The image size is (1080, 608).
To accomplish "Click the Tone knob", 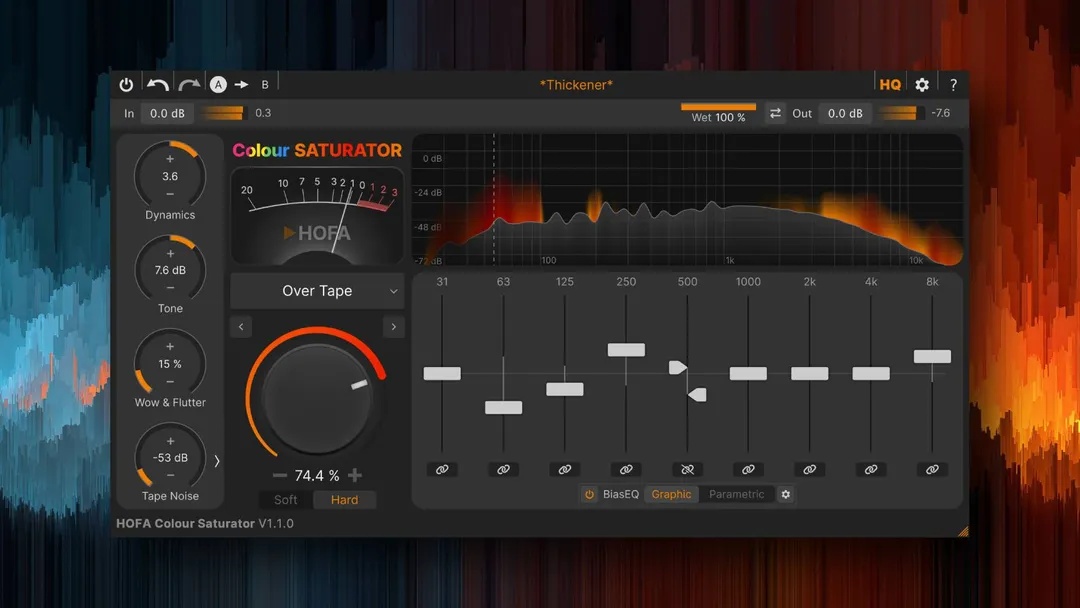I will [170, 270].
